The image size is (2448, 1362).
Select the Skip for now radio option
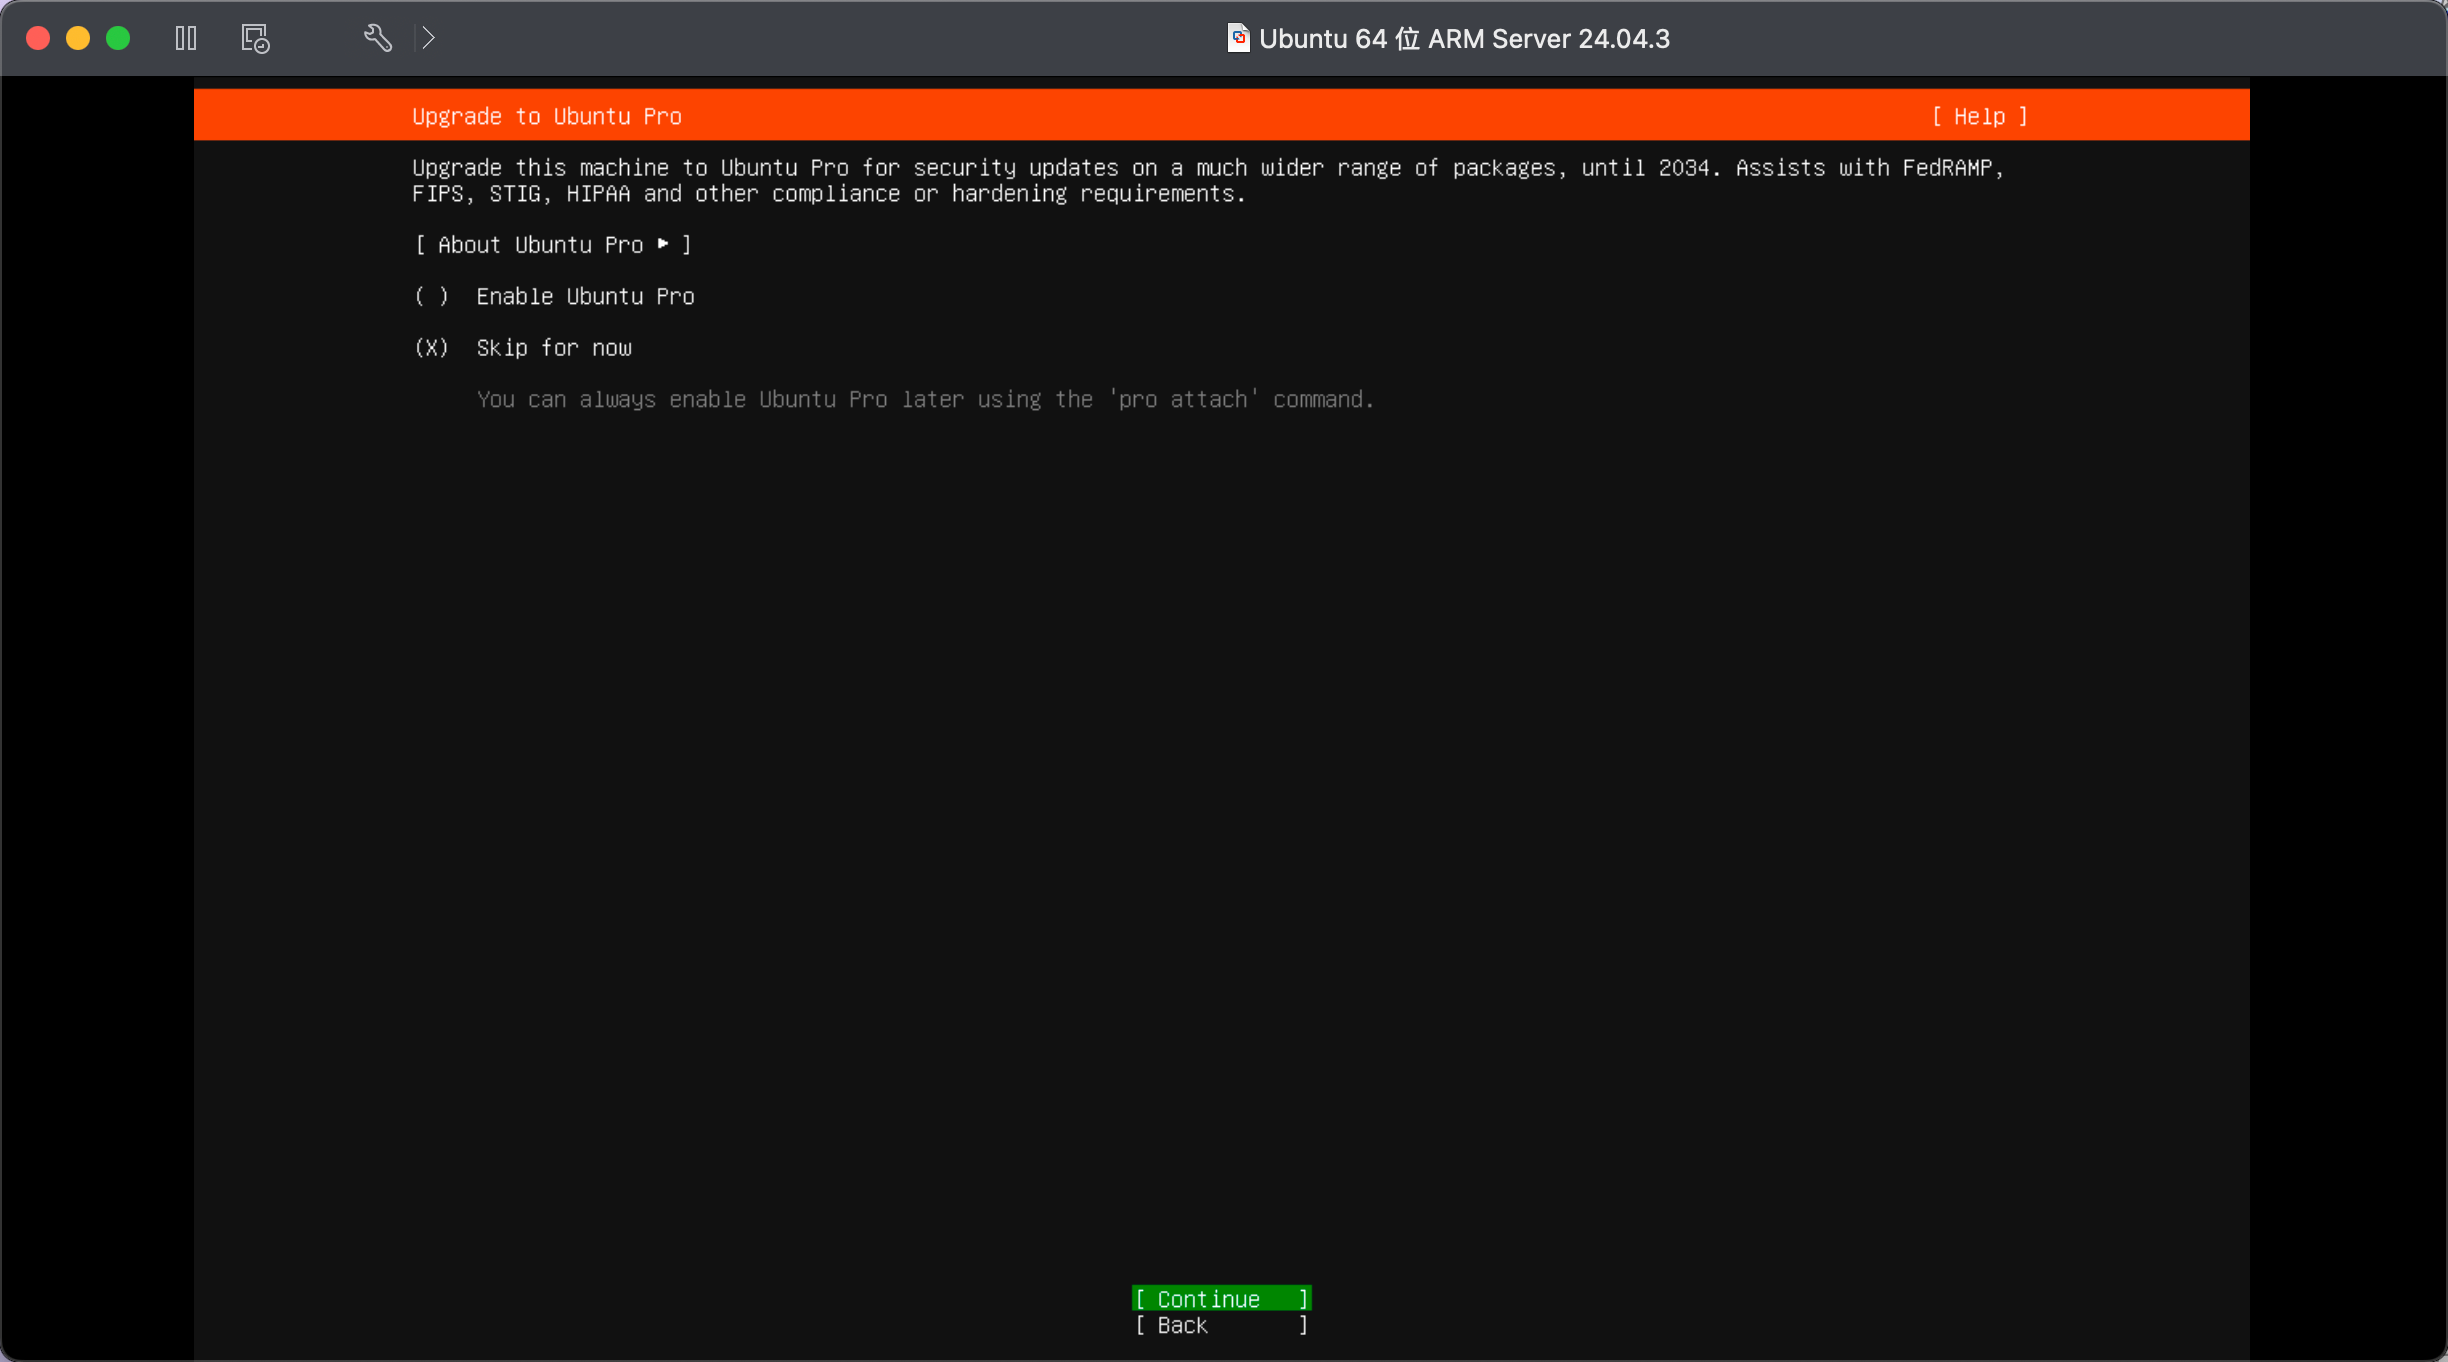pos(432,348)
